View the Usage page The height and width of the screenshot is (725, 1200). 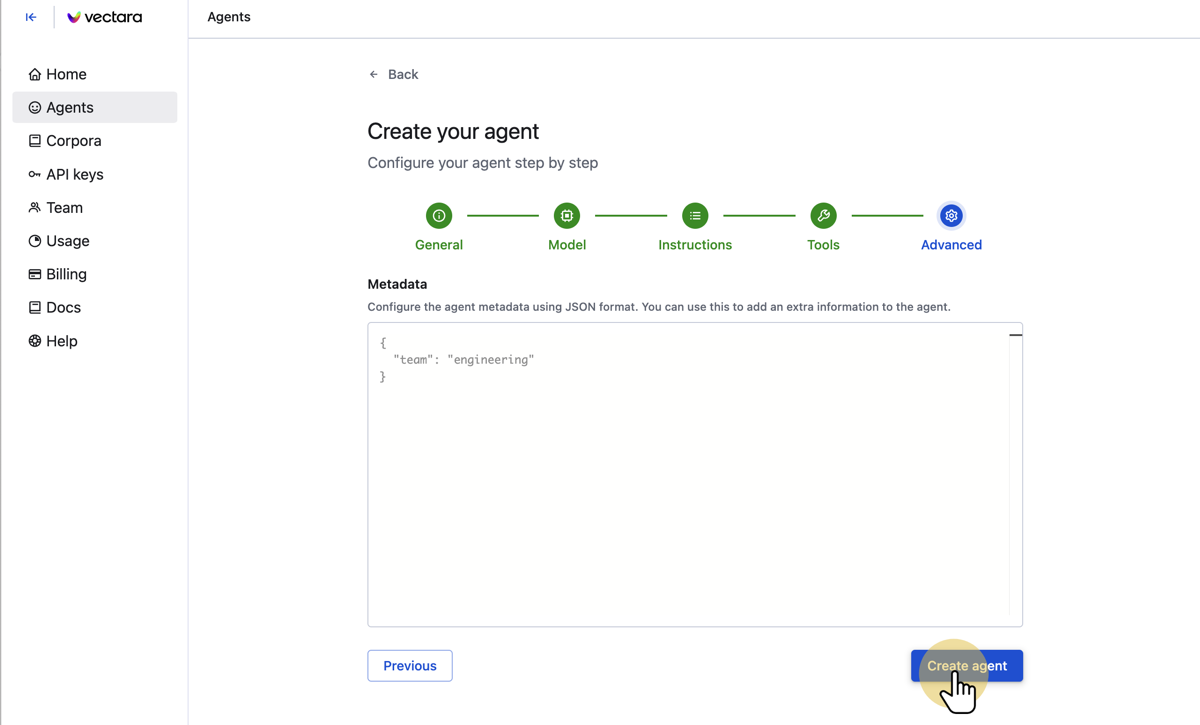coord(67,241)
